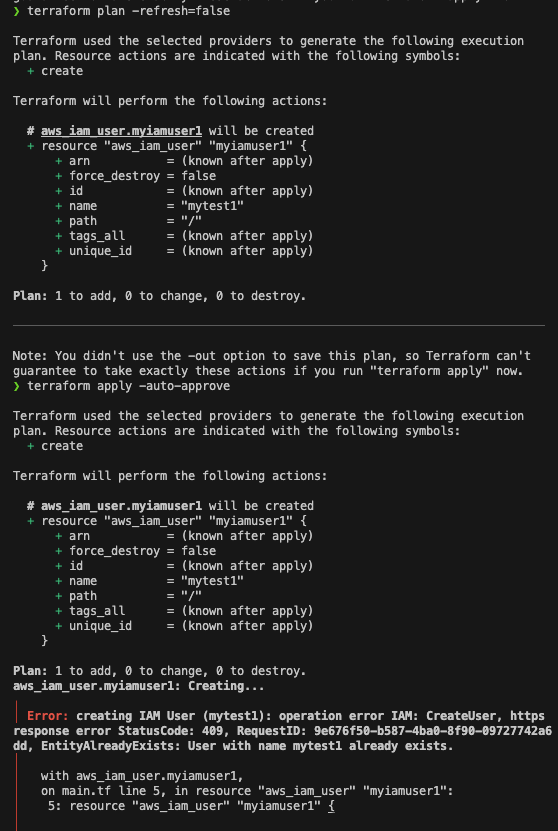The width and height of the screenshot is (558, 831).
Task: Click the underlined opening brace after "myiamuser1"
Action: click(331, 806)
